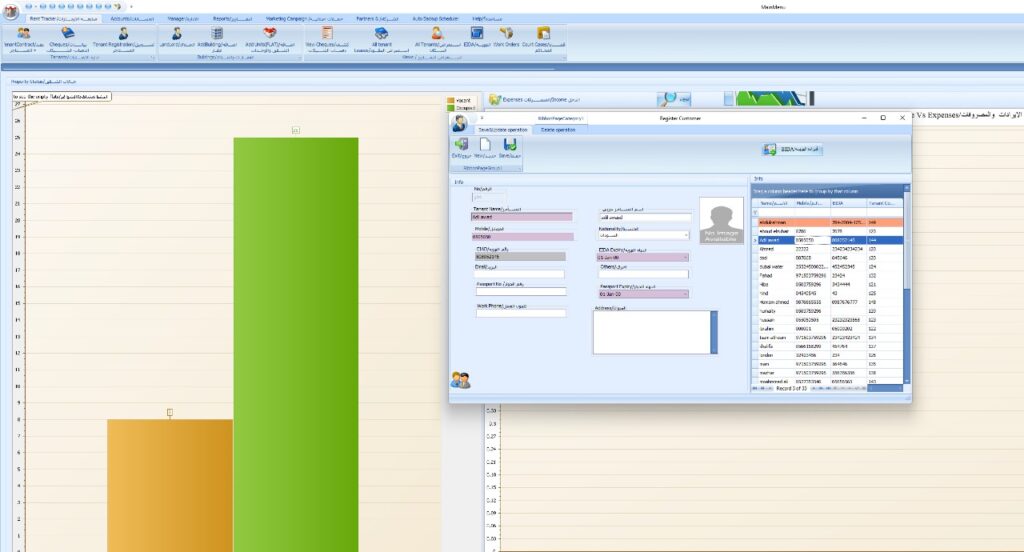Switch to the Rent Tracker ribbon tab

(x=63, y=19)
